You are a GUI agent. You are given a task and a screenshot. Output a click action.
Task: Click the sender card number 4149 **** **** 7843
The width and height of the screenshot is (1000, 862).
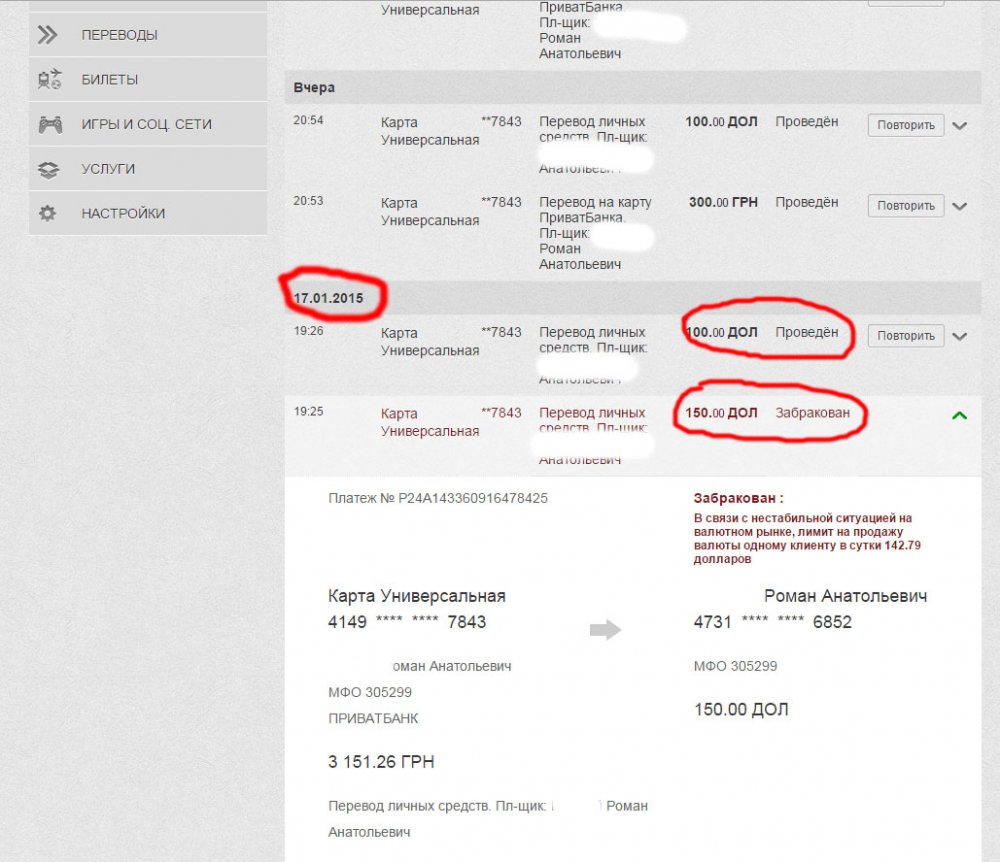point(407,622)
